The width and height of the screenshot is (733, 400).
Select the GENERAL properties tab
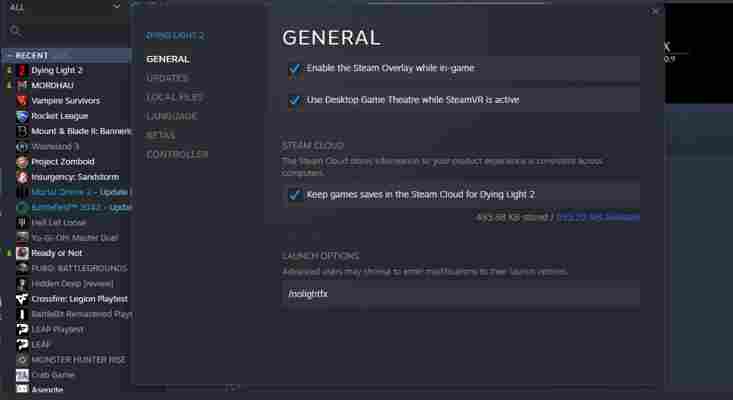click(x=168, y=59)
